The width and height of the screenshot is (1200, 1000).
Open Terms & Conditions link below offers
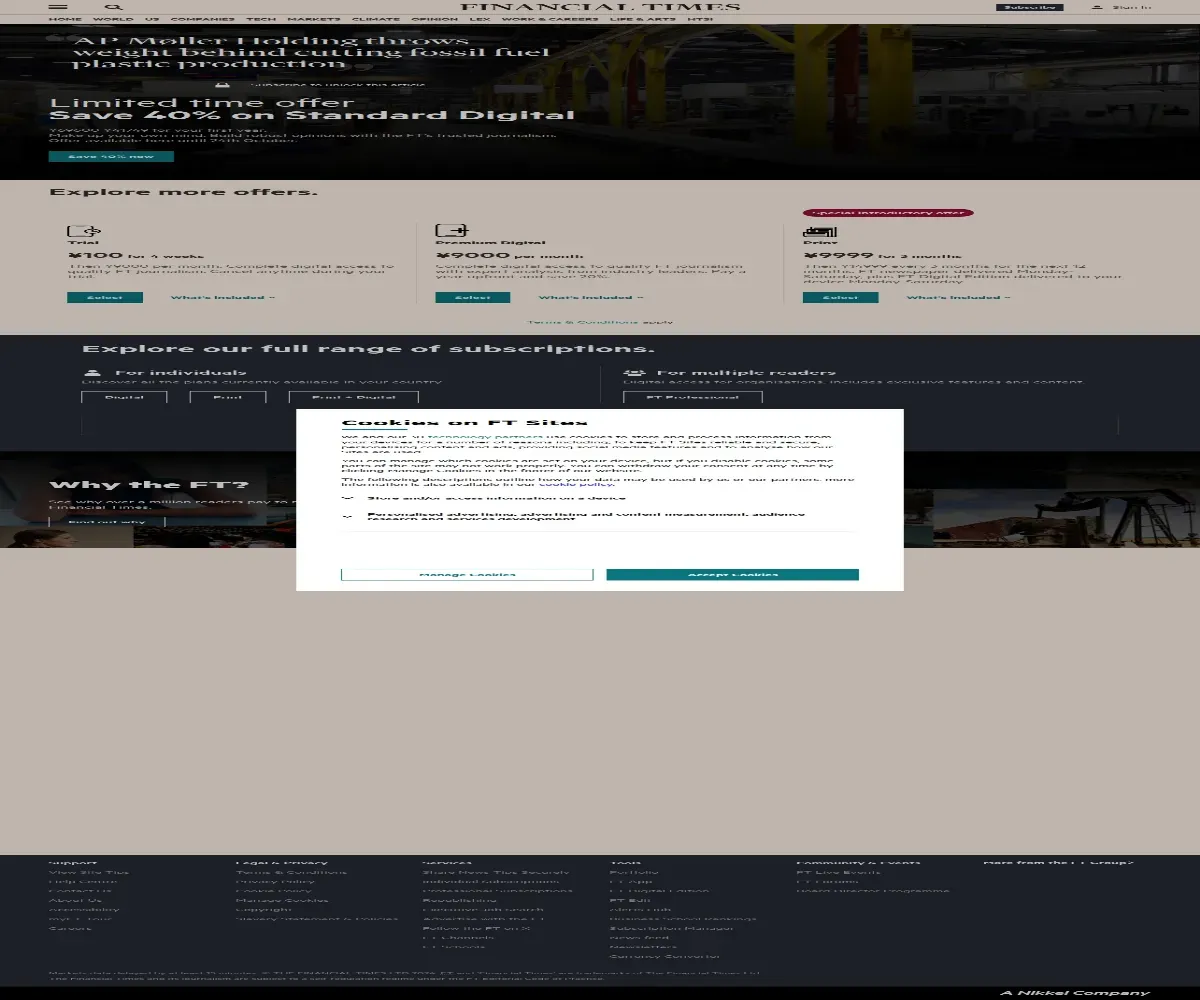[x=583, y=322]
